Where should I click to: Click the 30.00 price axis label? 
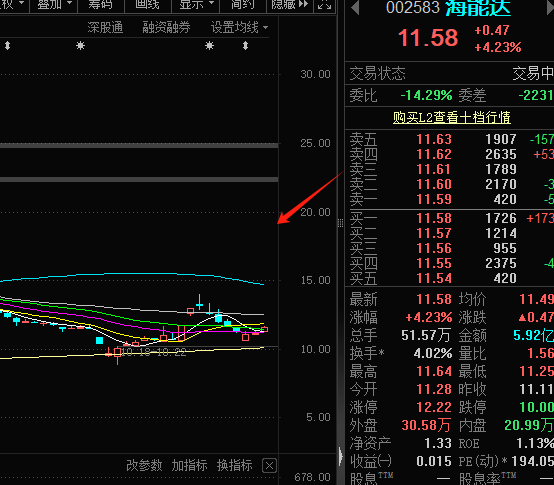click(x=315, y=74)
